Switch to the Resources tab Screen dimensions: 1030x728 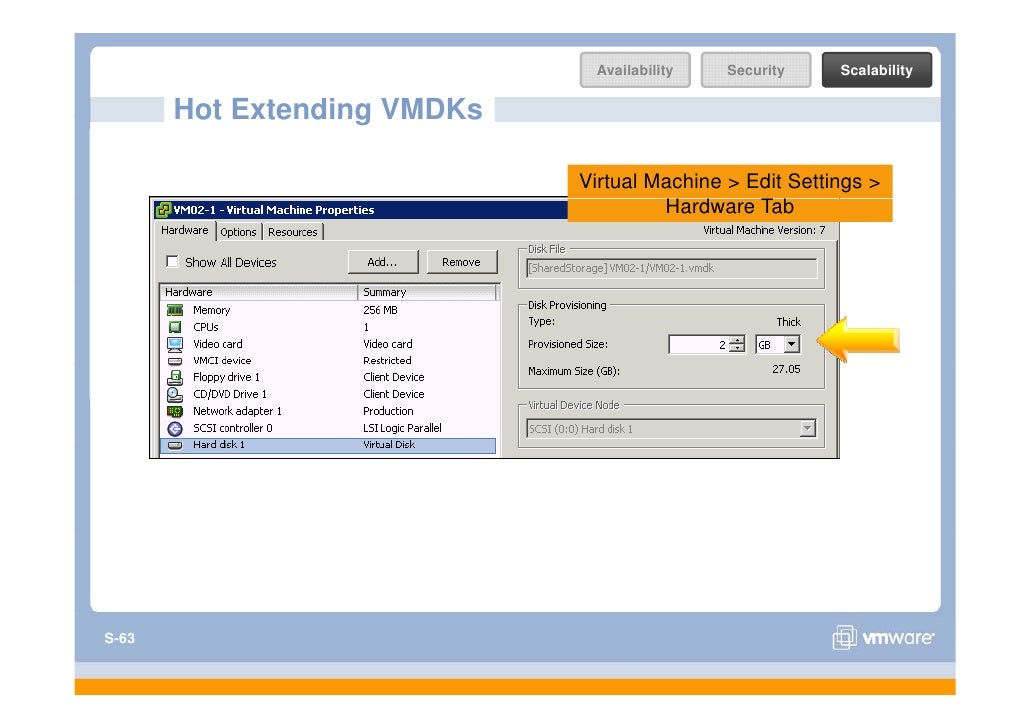click(292, 232)
